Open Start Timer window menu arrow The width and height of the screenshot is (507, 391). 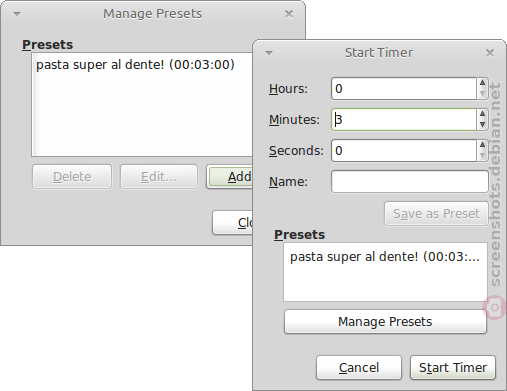[269, 53]
